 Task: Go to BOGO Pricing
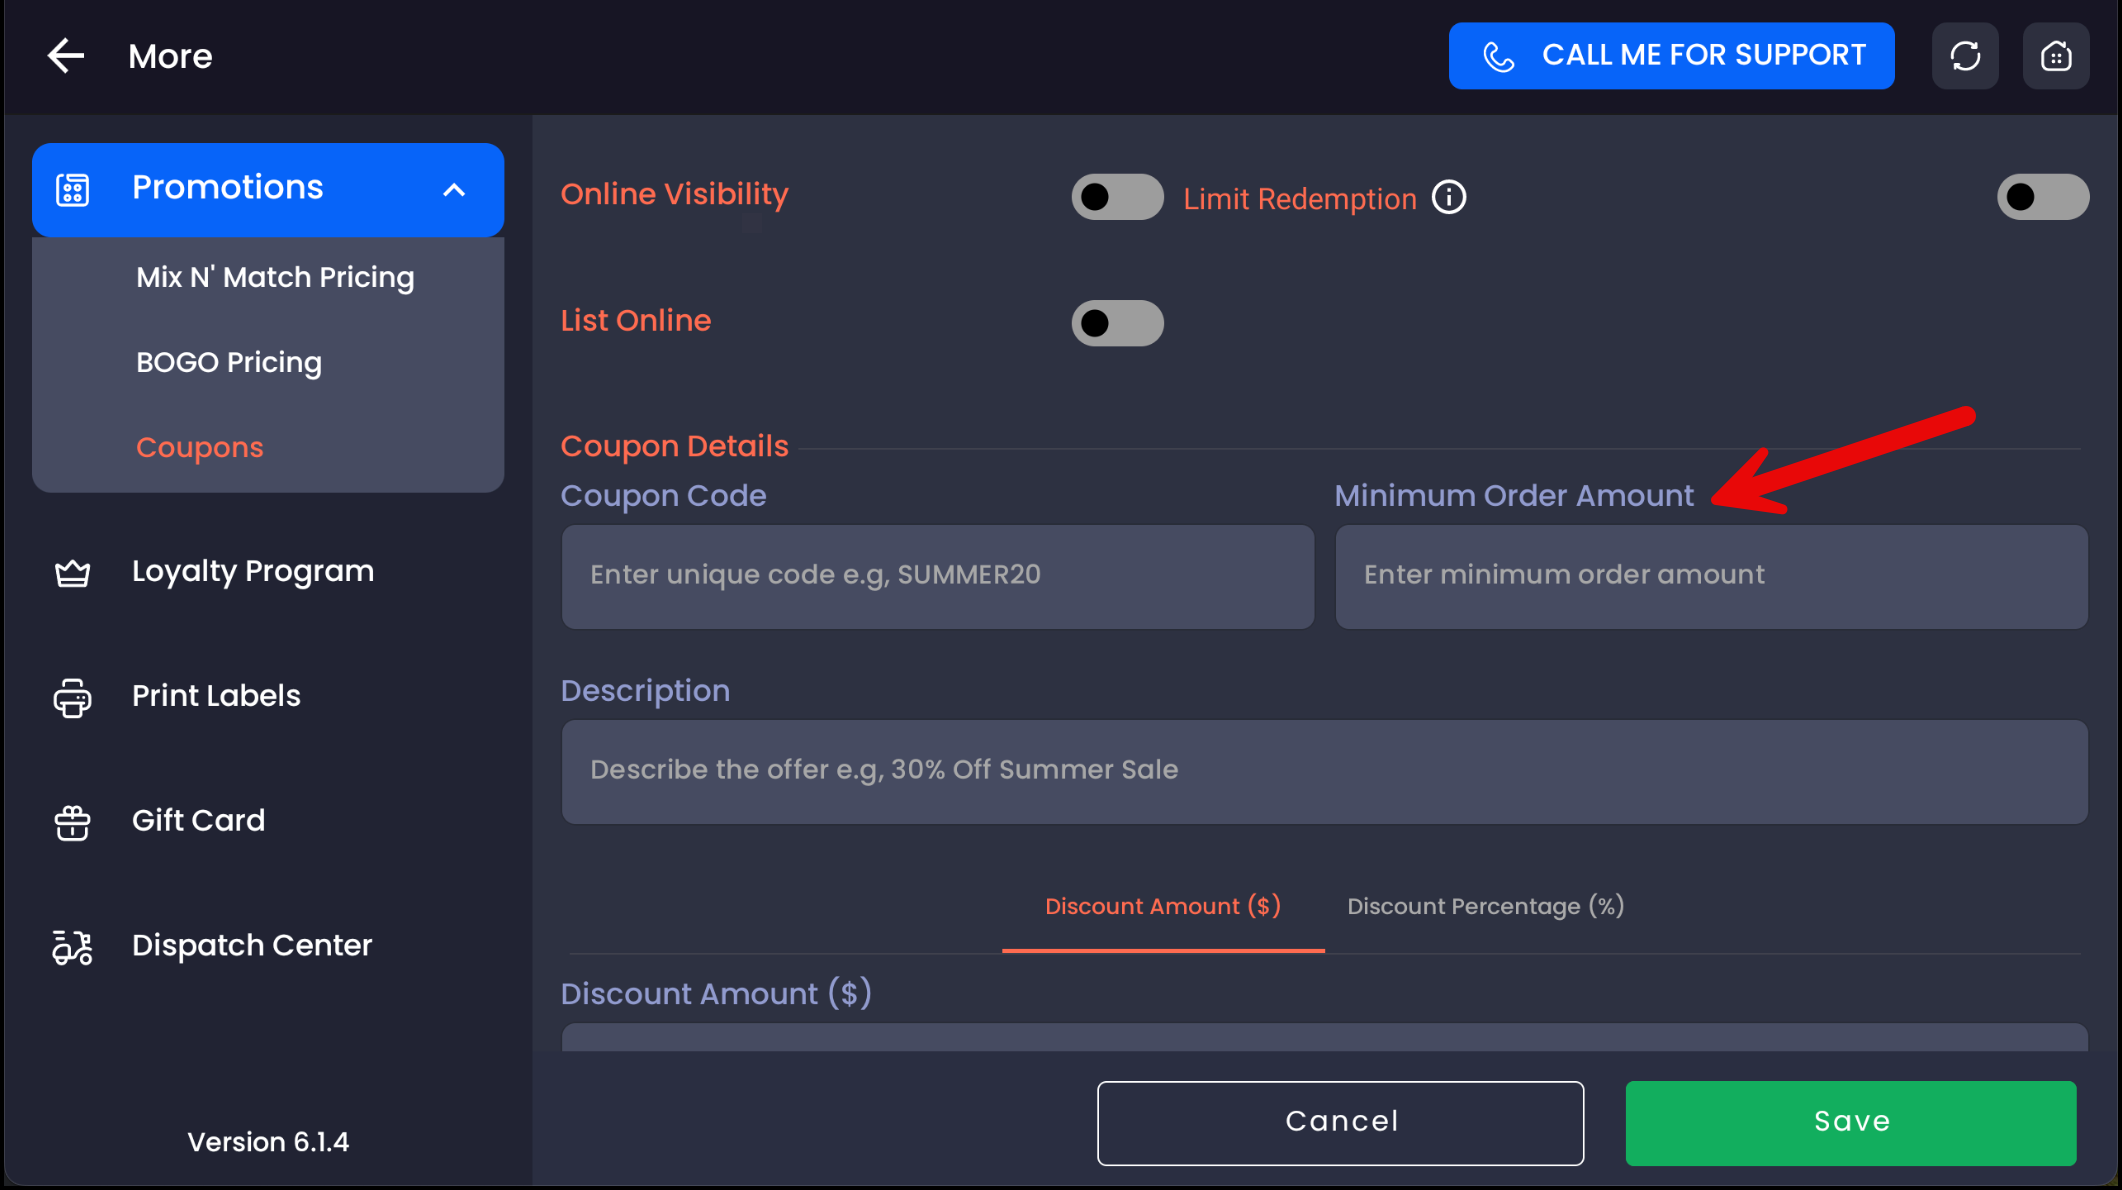point(229,362)
